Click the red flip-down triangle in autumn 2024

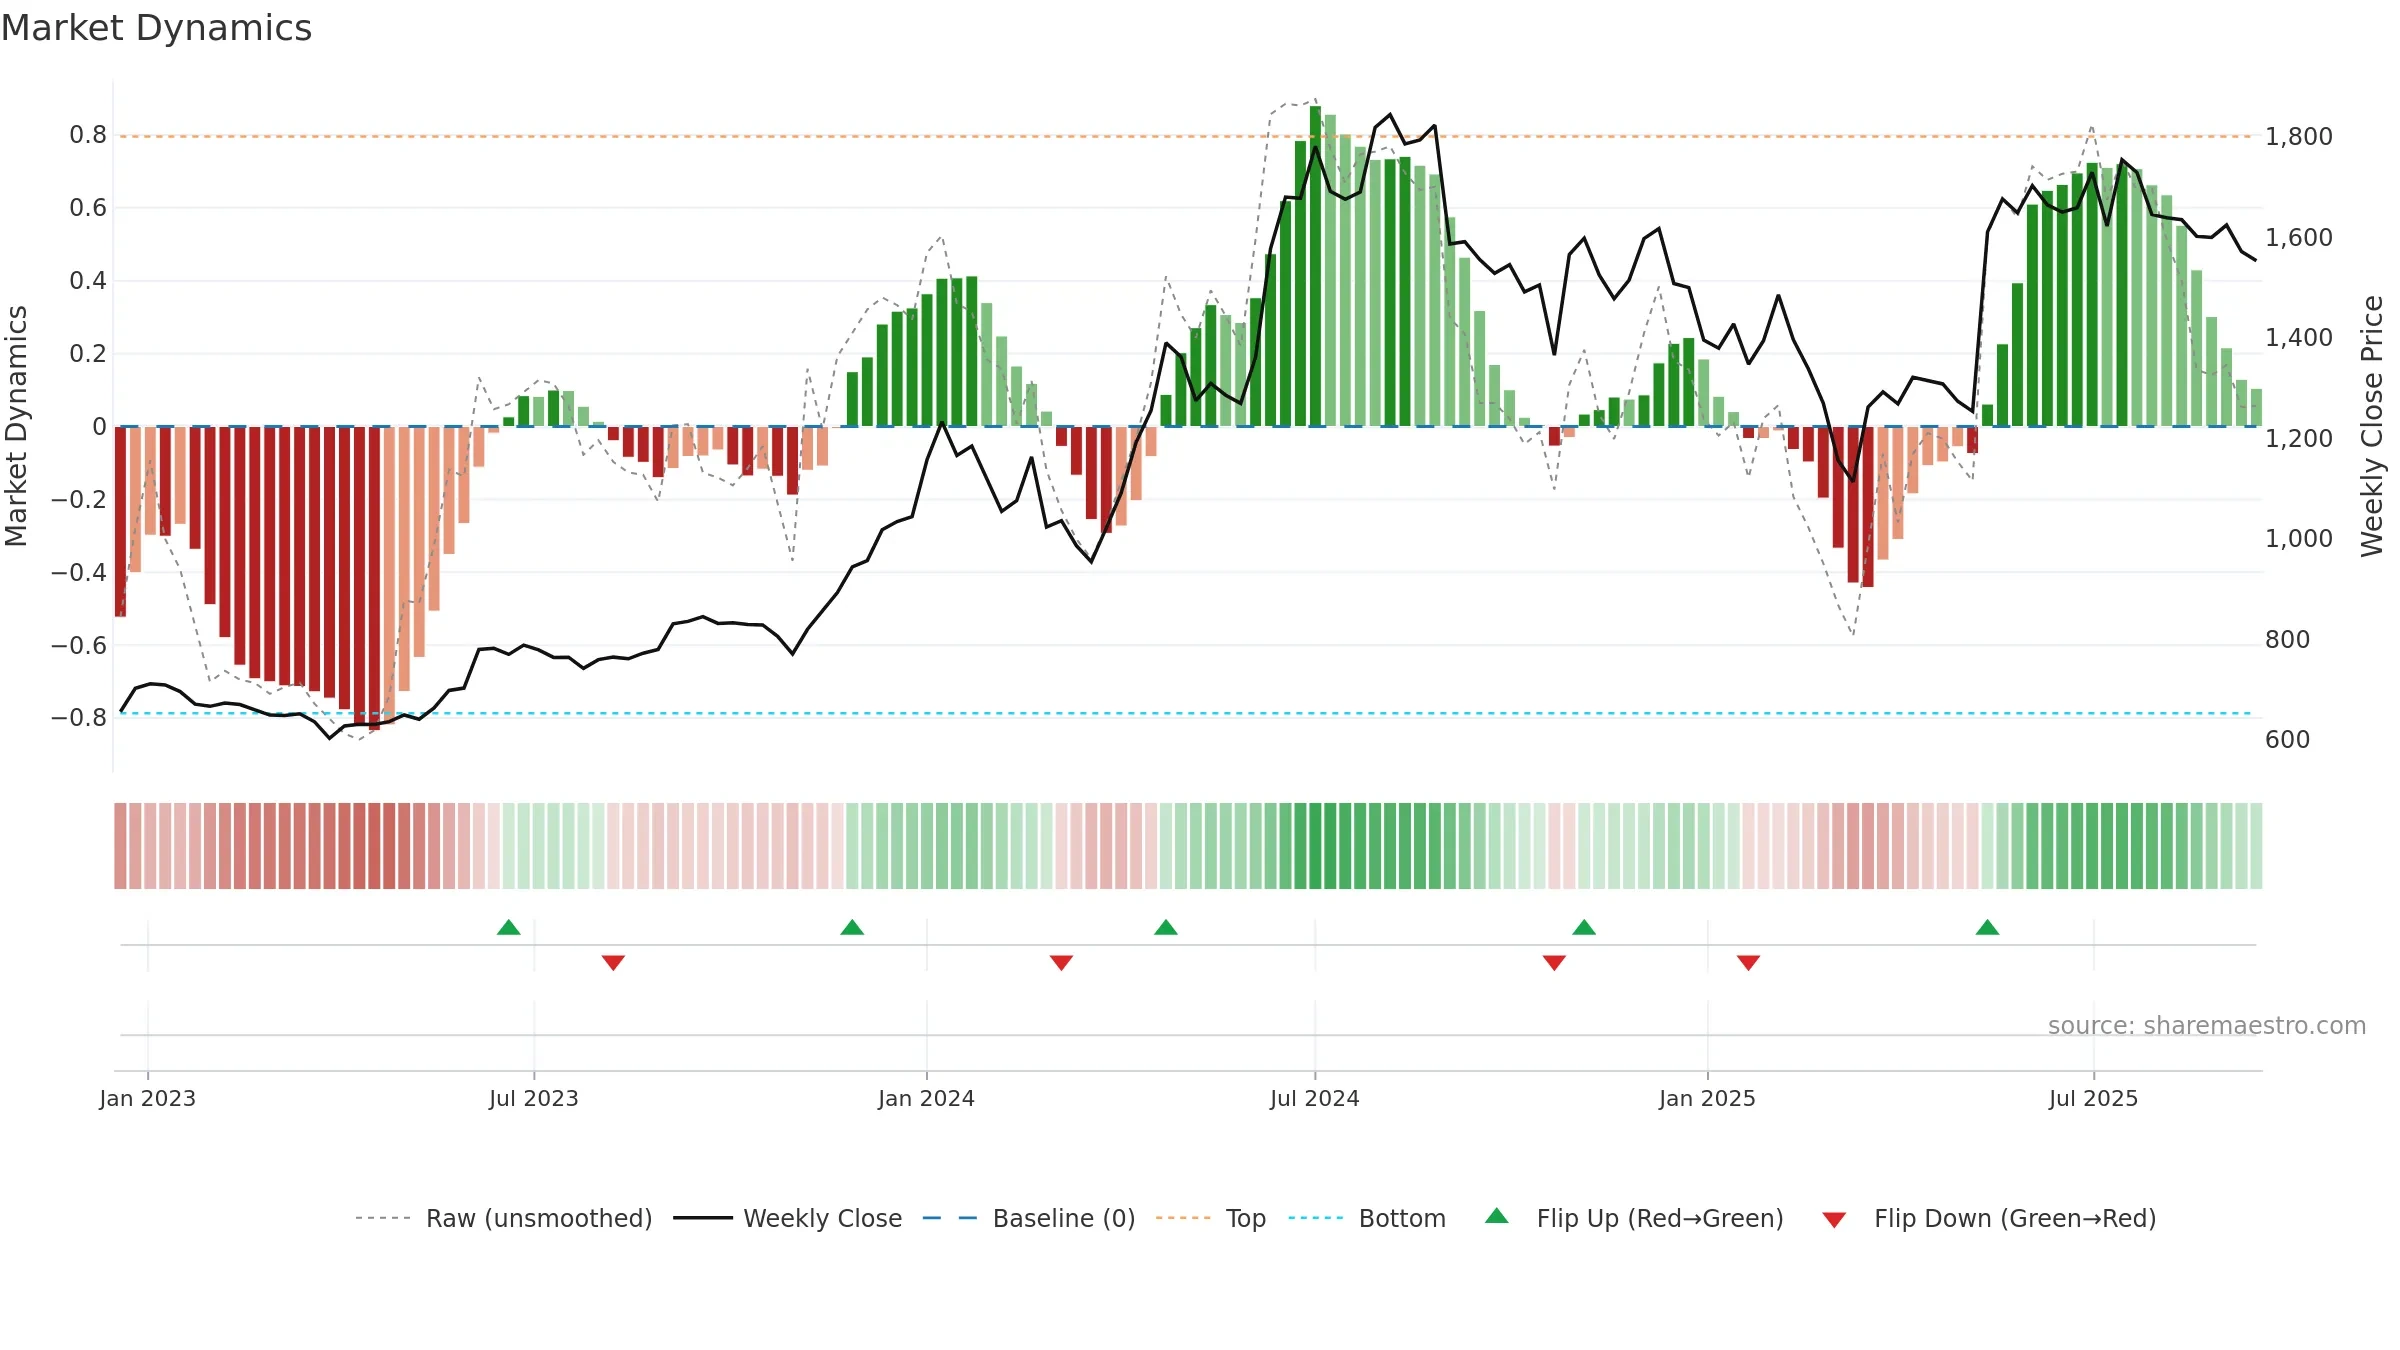coord(1554,963)
